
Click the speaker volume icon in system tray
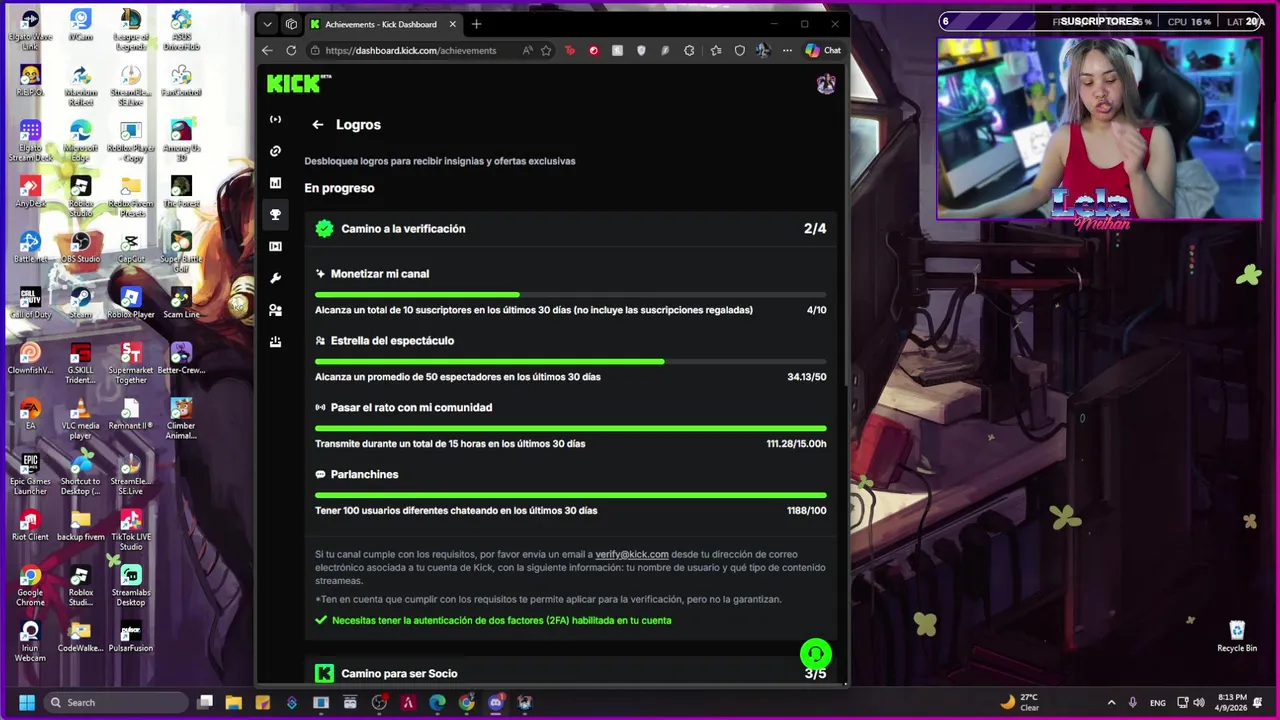1198,703
